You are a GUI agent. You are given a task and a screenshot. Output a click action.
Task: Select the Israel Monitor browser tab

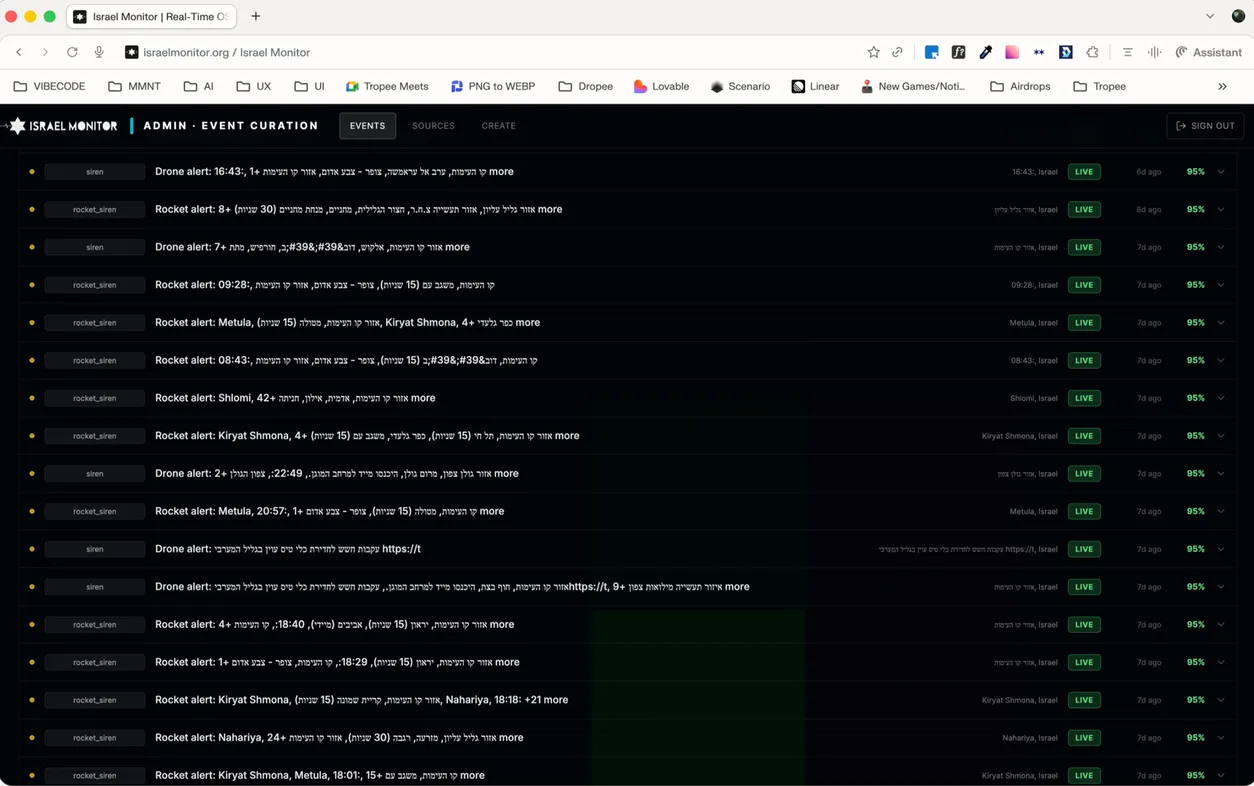point(152,16)
